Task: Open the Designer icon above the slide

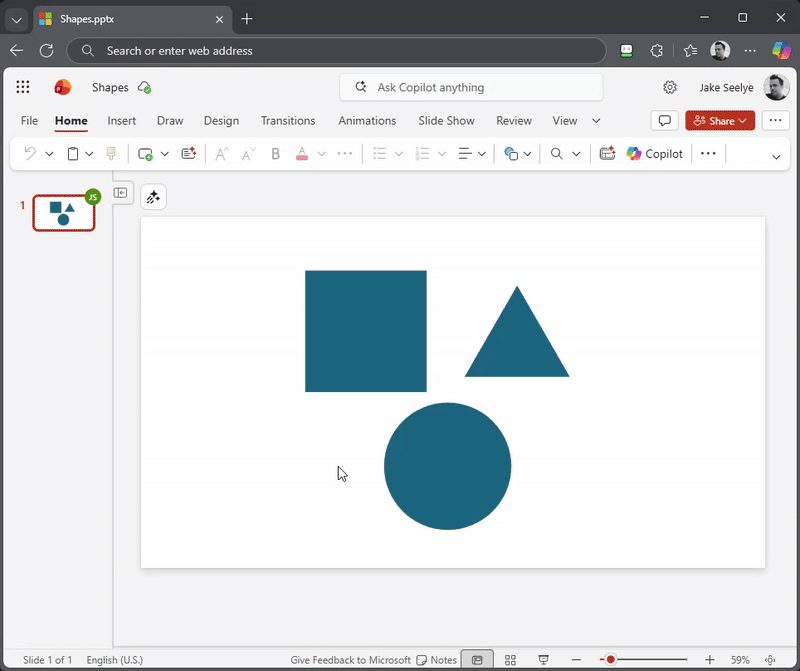Action: pos(153,197)
